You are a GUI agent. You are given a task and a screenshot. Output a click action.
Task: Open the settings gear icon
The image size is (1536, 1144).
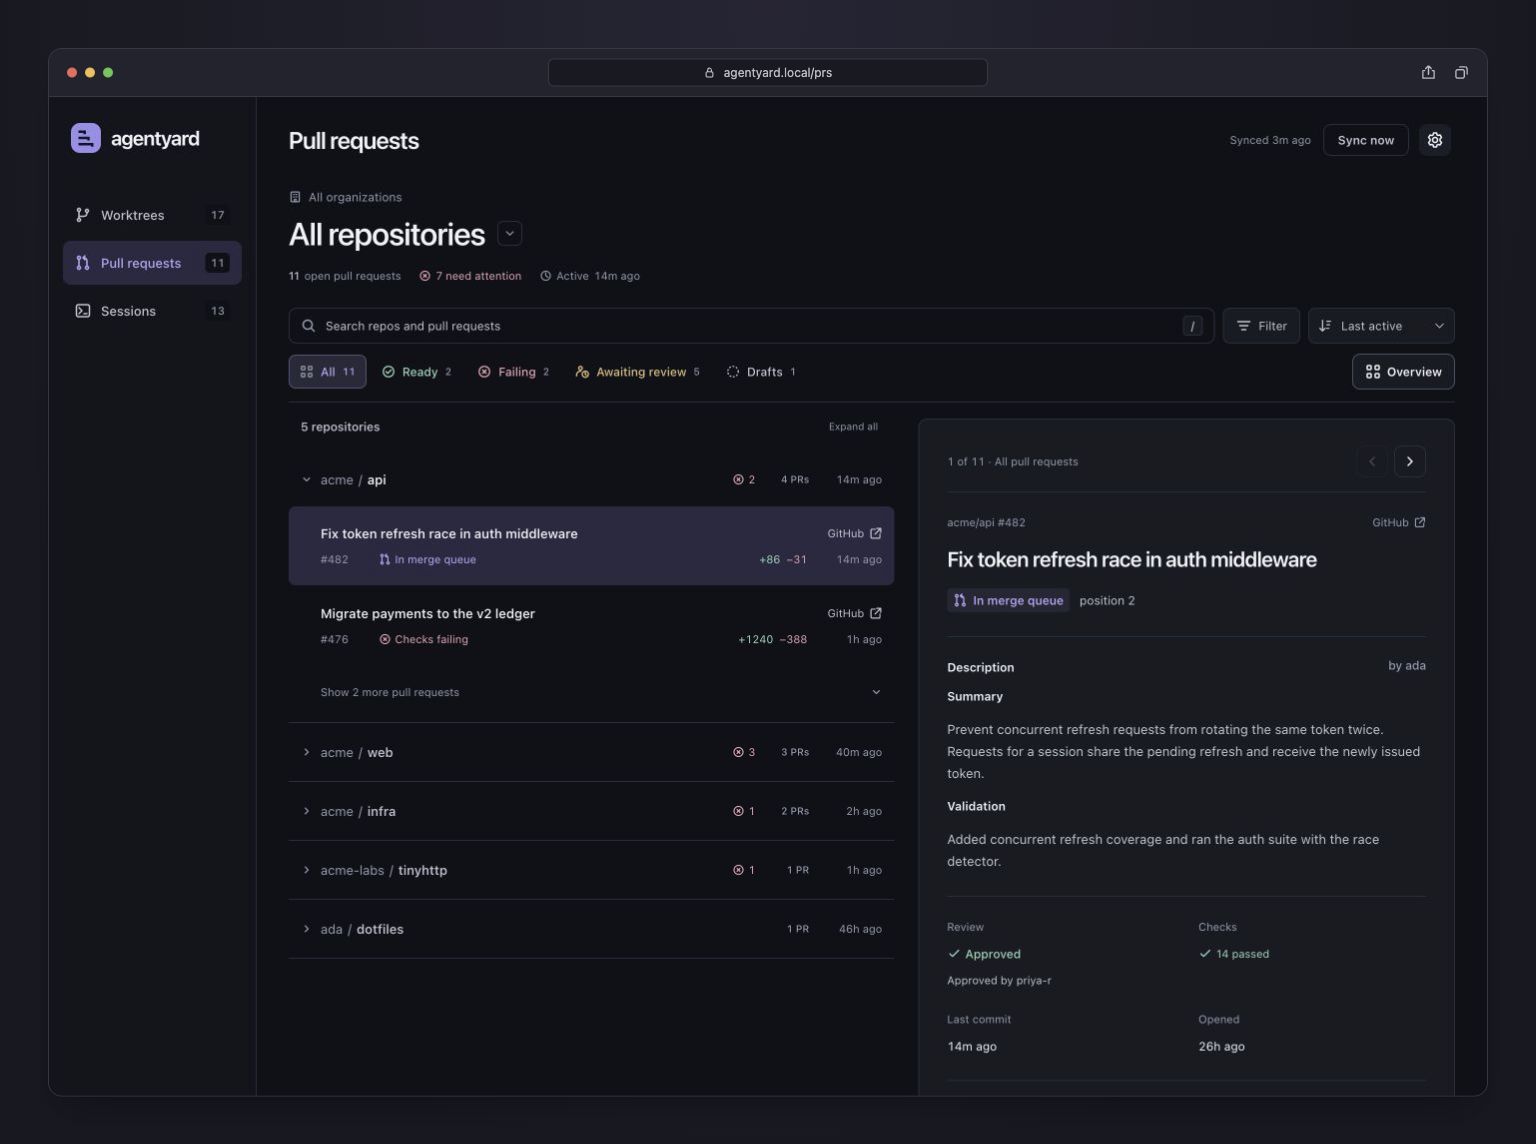[x=1435, y=140]
